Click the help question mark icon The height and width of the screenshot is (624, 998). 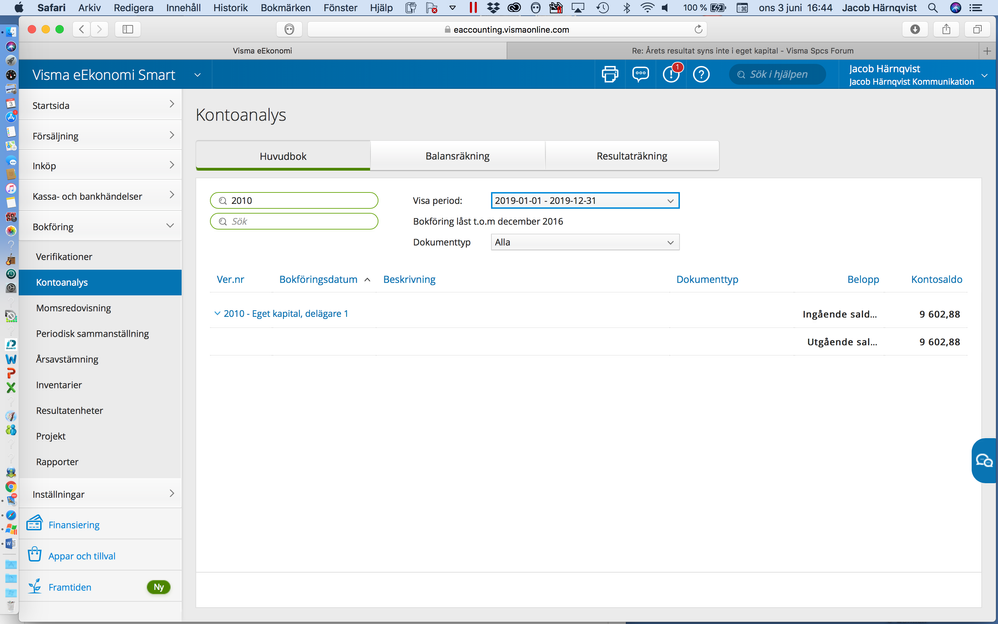pyautogui.click(x=701, y=74)
